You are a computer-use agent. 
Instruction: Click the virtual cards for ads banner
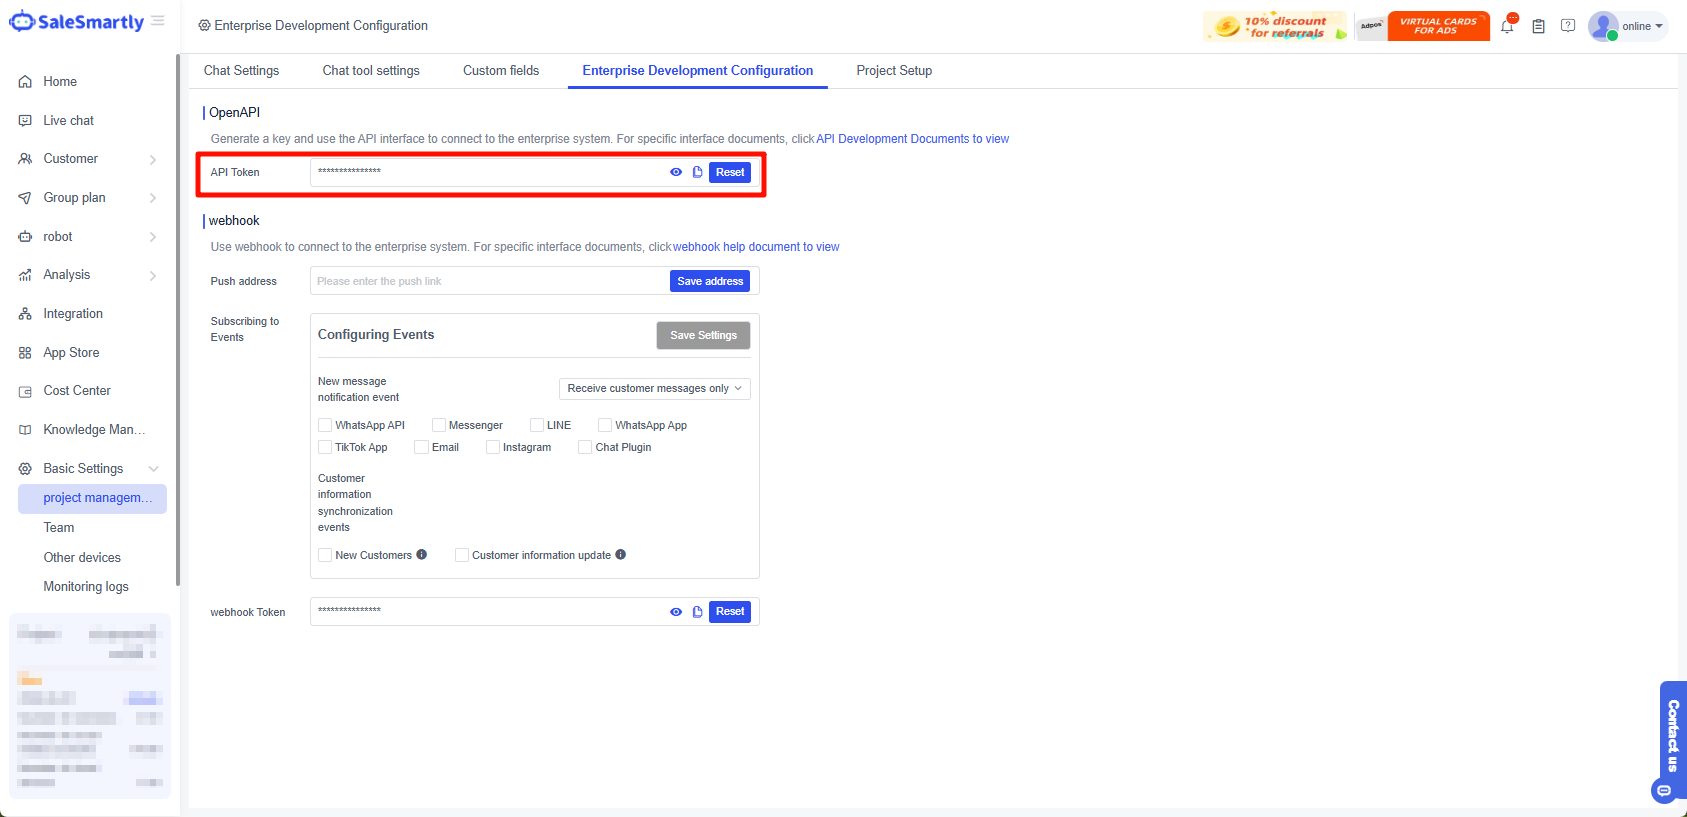(1437, 26)
